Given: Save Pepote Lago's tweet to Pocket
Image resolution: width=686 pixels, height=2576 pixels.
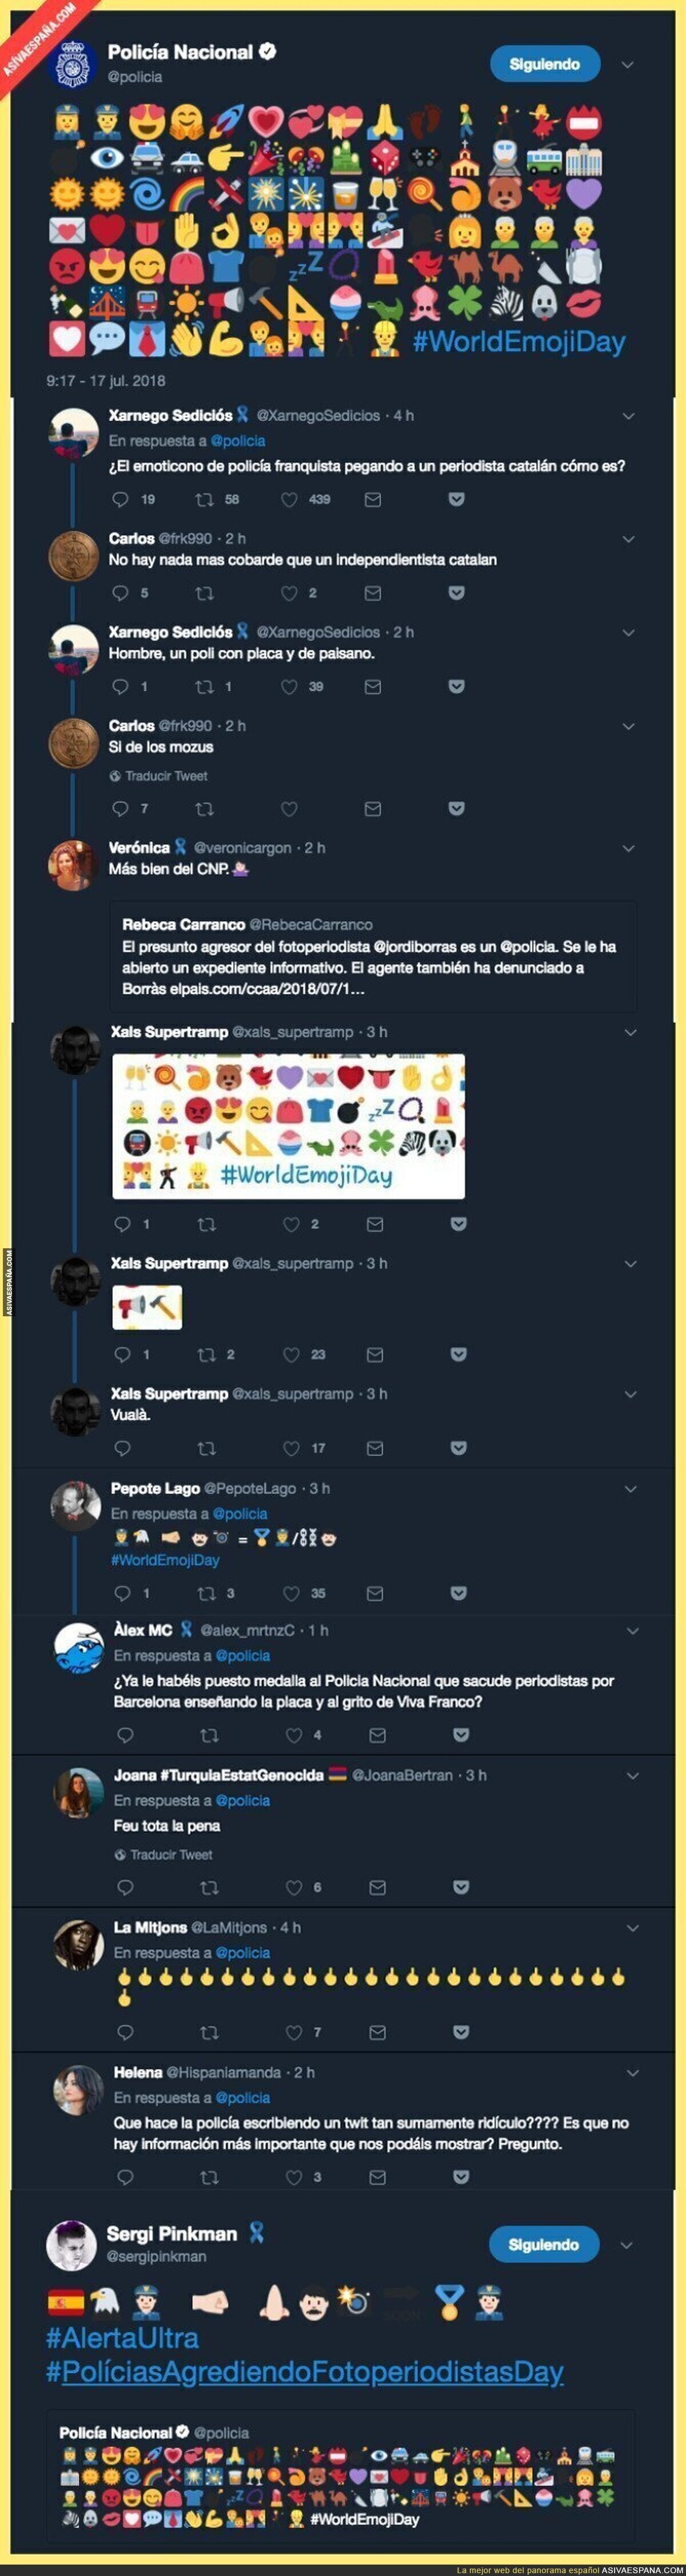Looking at the screenshot, I should click(x=458, y=1593).
